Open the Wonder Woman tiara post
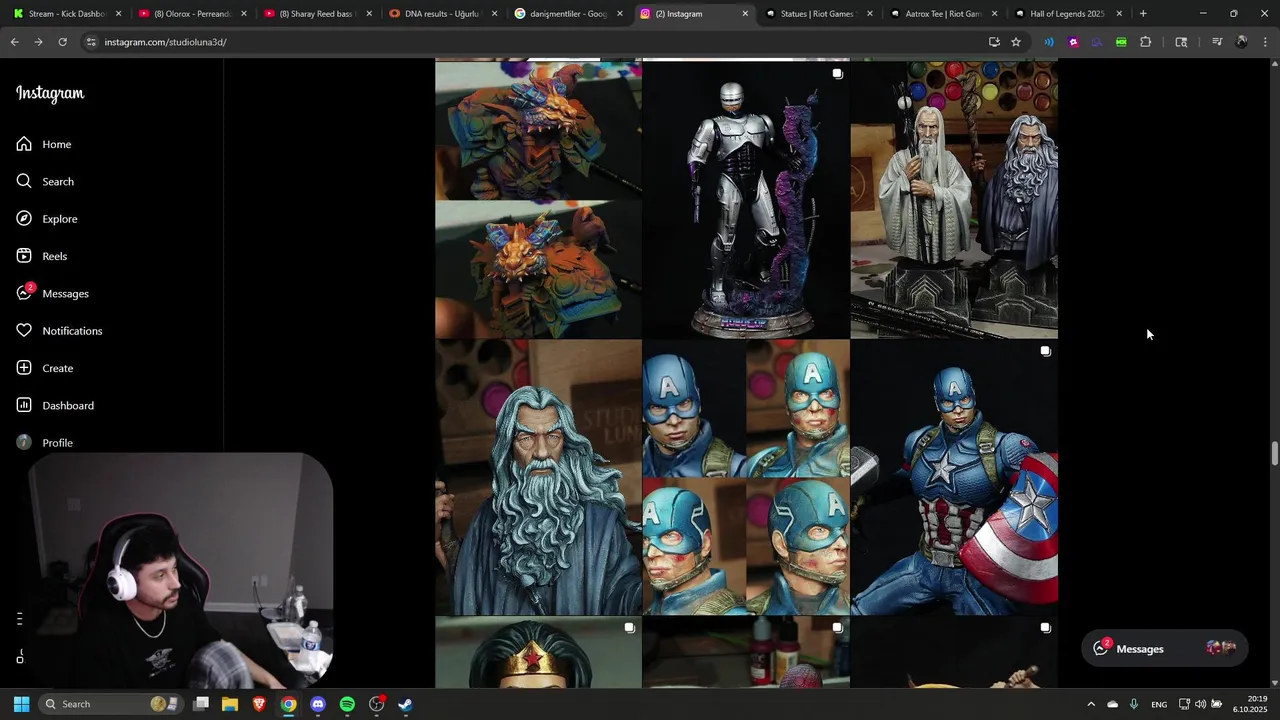Screen dimensions: 1280x720 pyautogui.click(x=538, y=652)
